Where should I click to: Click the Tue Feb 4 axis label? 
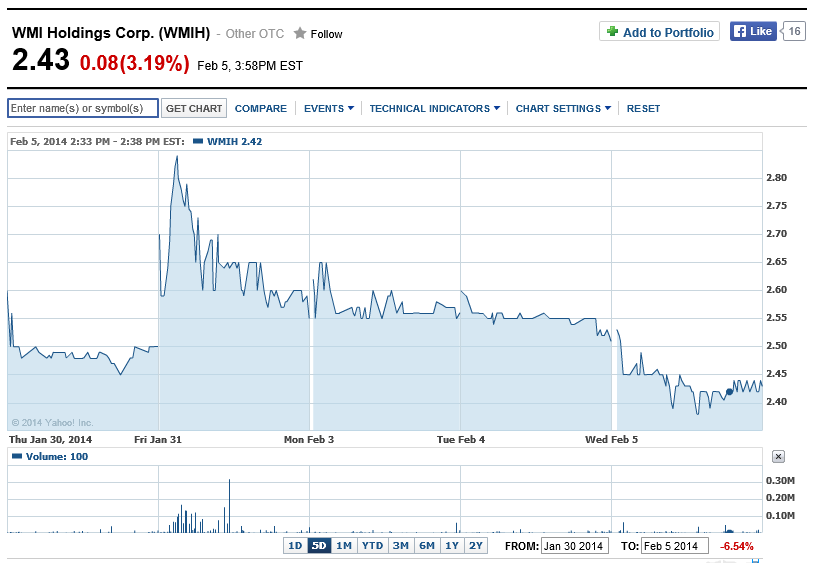coord(461,439)
